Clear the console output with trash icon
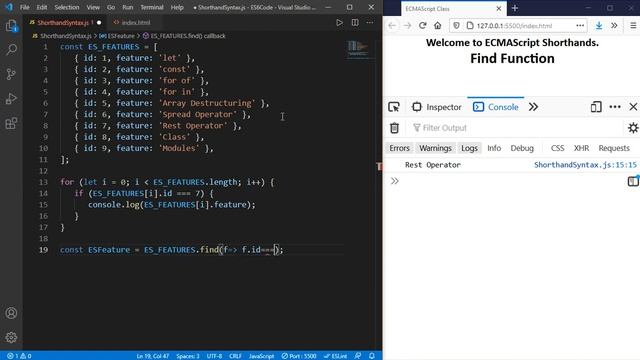Screen dimensions: 640x360 click(394, 128)
